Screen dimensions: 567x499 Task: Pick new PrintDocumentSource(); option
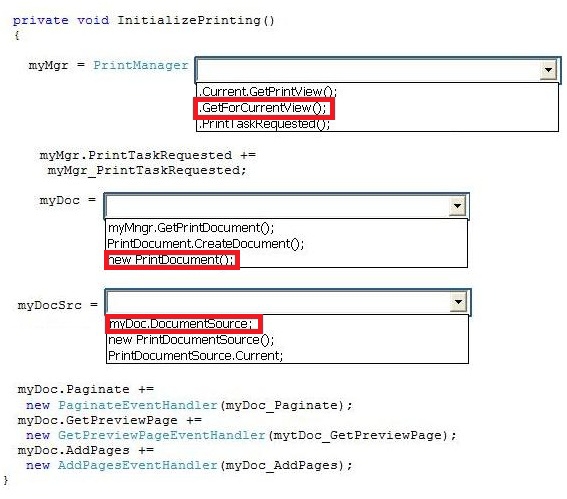(x=191, y=340)
